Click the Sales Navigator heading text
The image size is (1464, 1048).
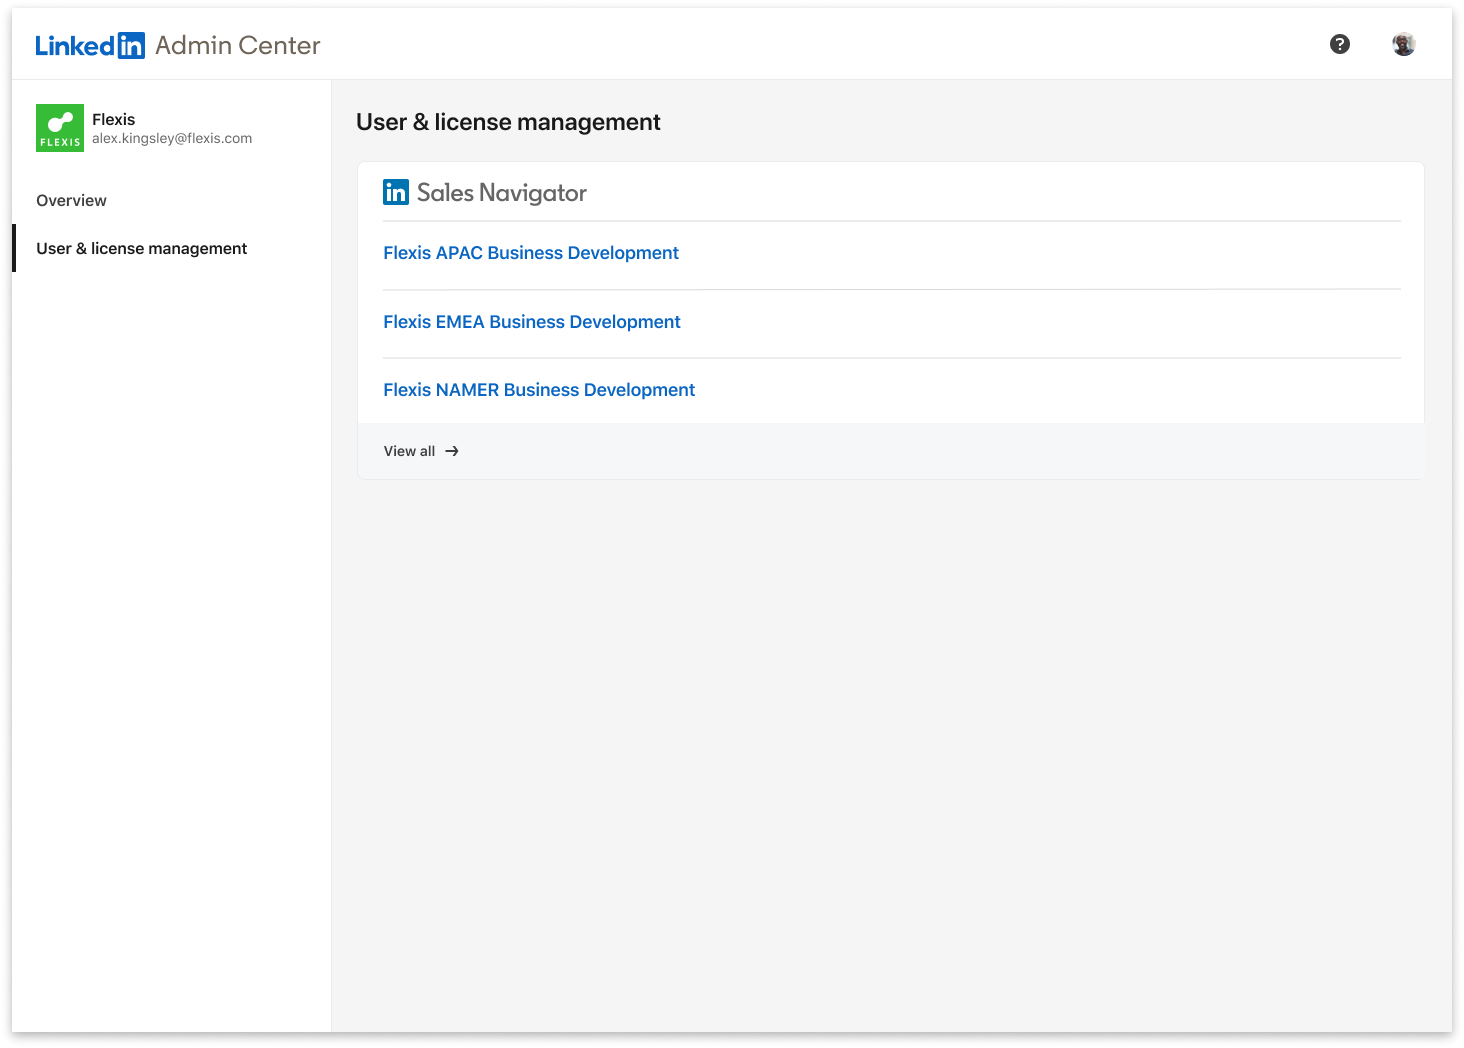[x=502, y=193]
